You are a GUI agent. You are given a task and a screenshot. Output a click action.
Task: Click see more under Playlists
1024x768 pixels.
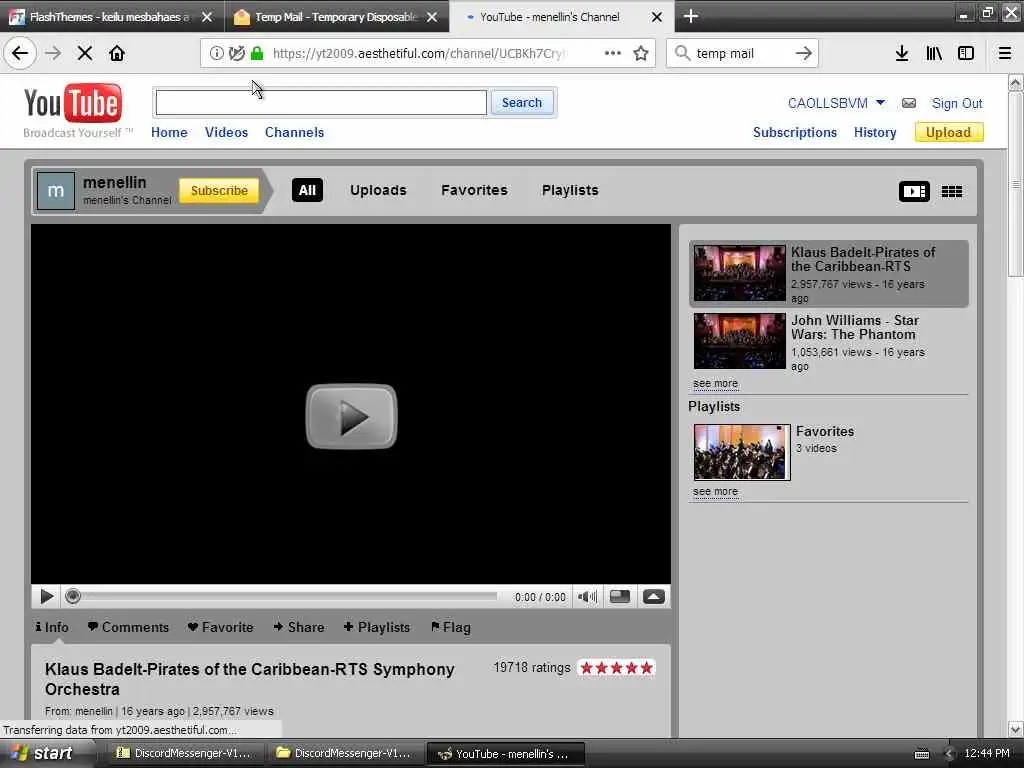click(x=716, y=491)
